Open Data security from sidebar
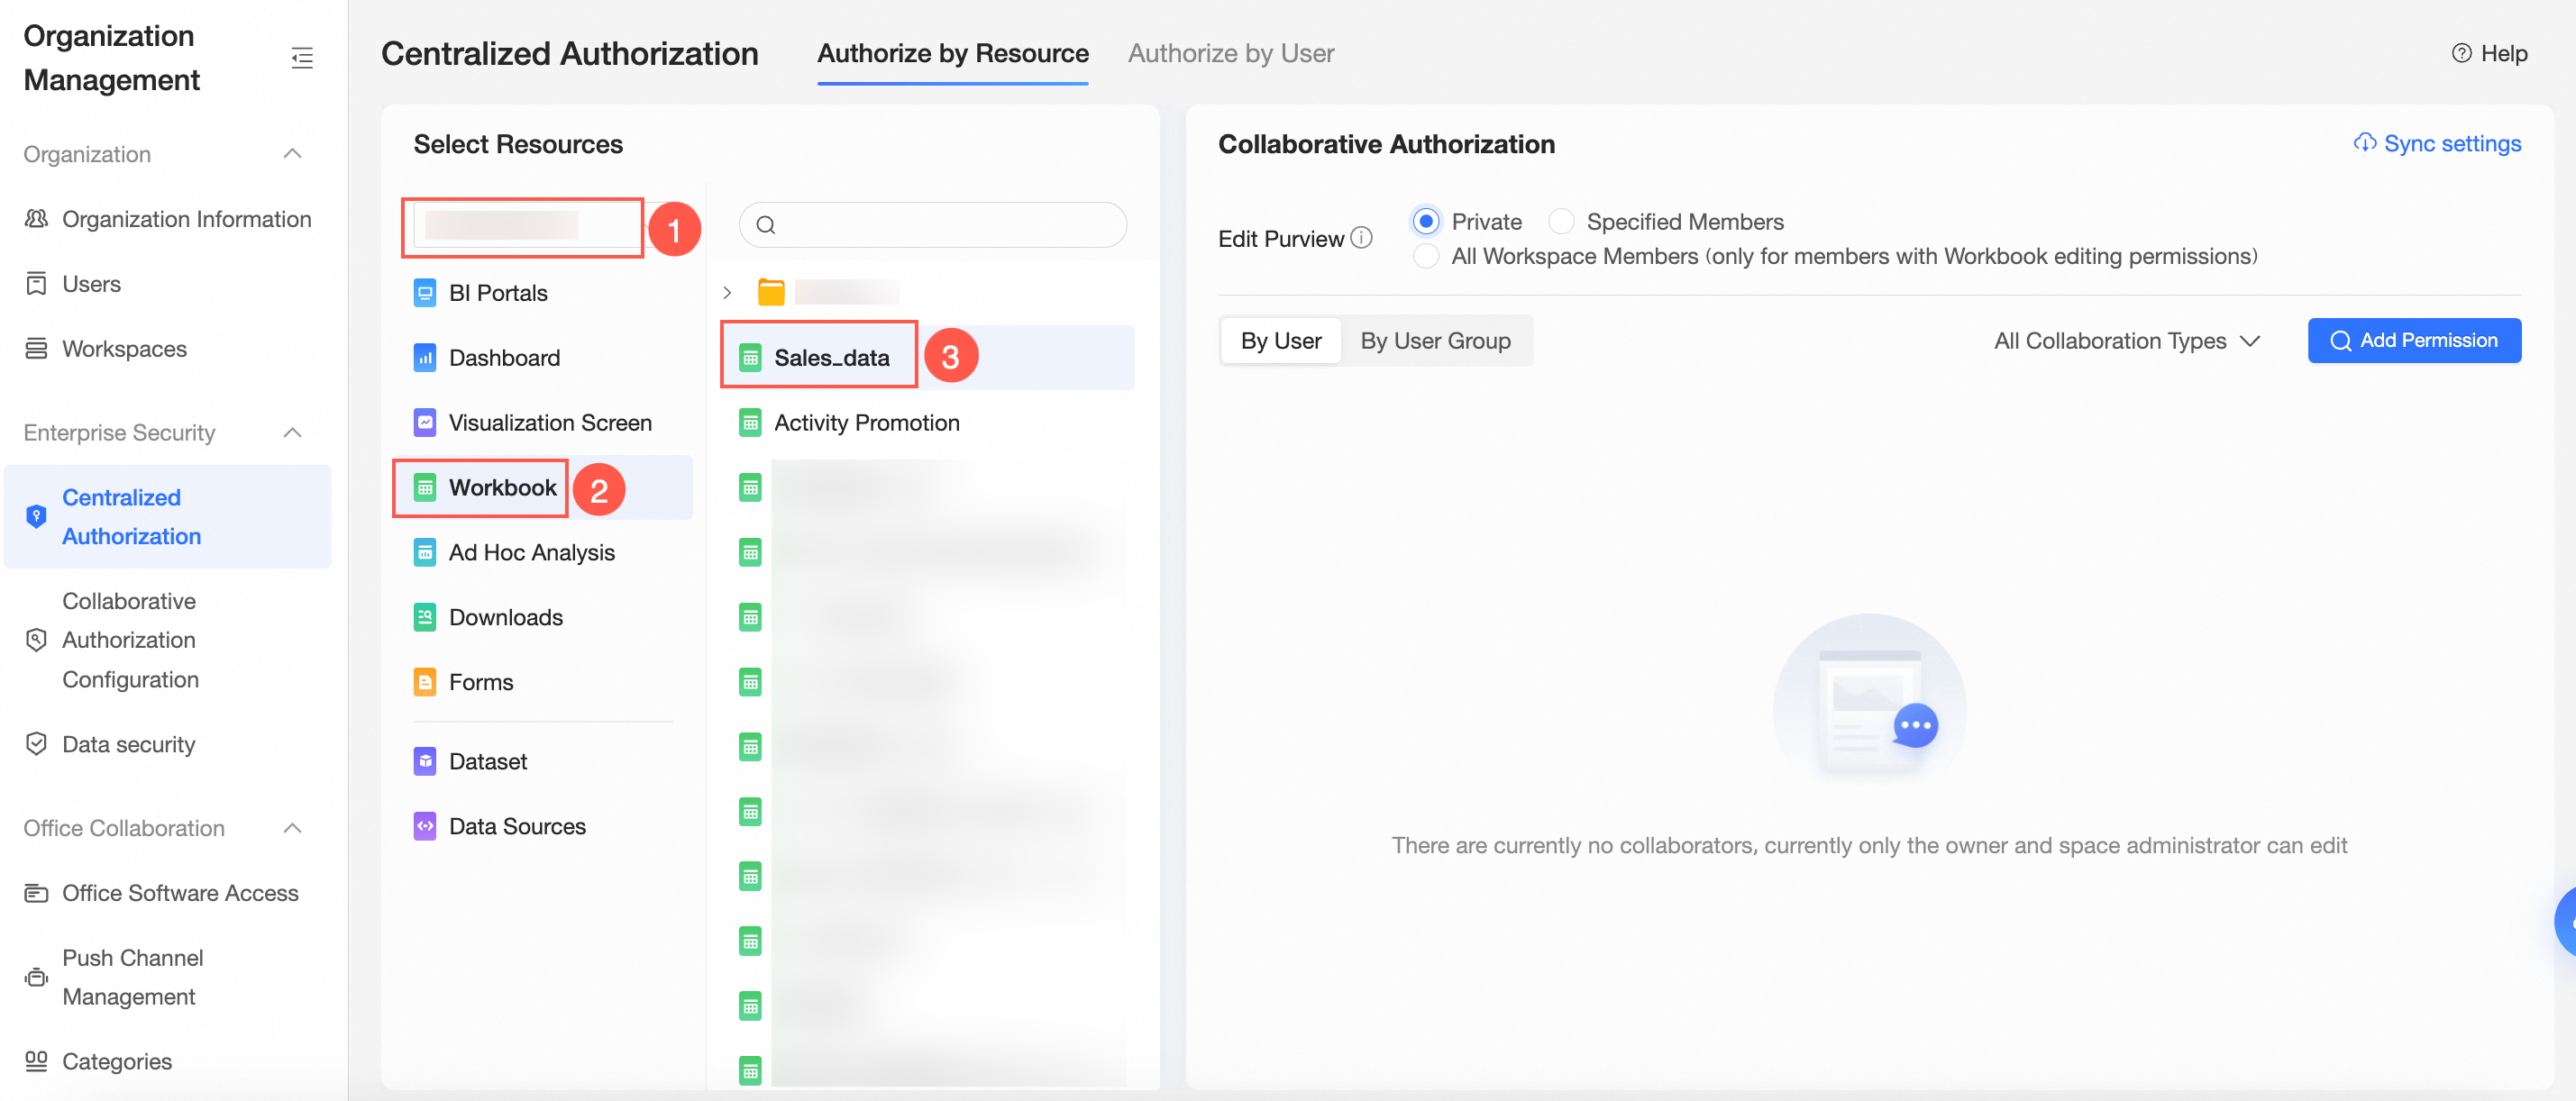 coord(128,744)
